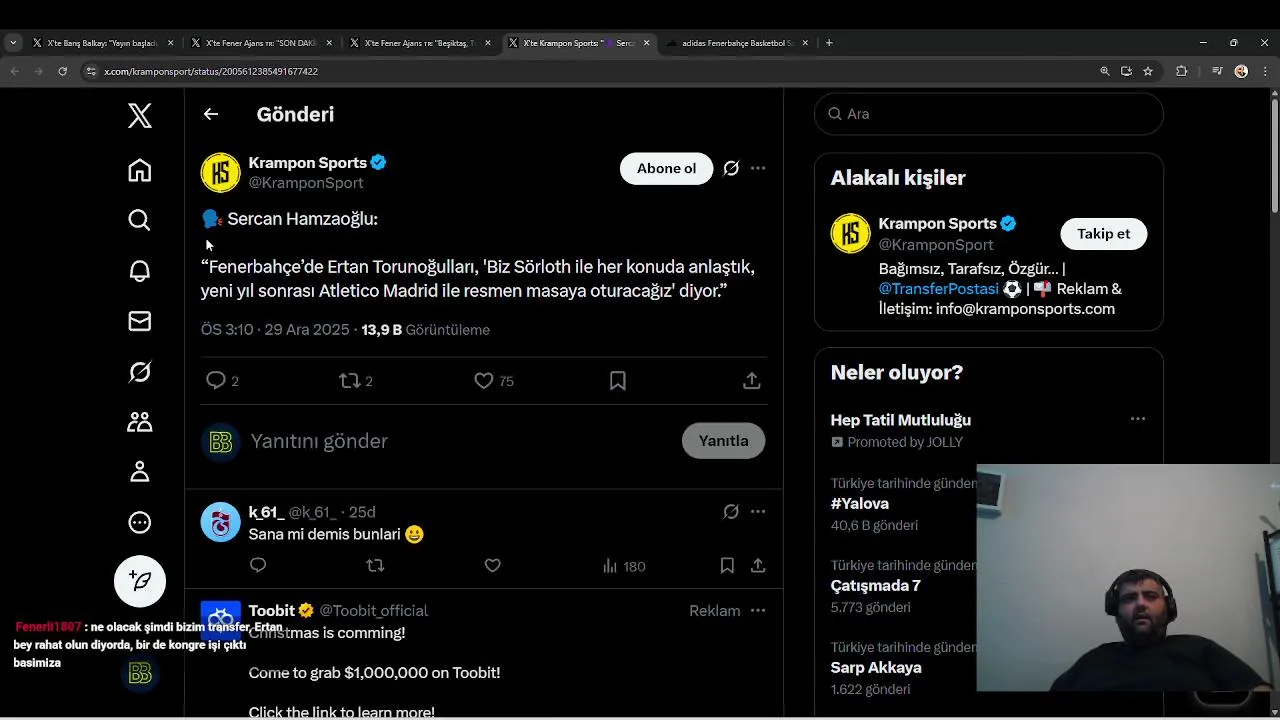Open Communities icon in sidebar
This screenshot has width=1280, height=720.
(140, 422)
